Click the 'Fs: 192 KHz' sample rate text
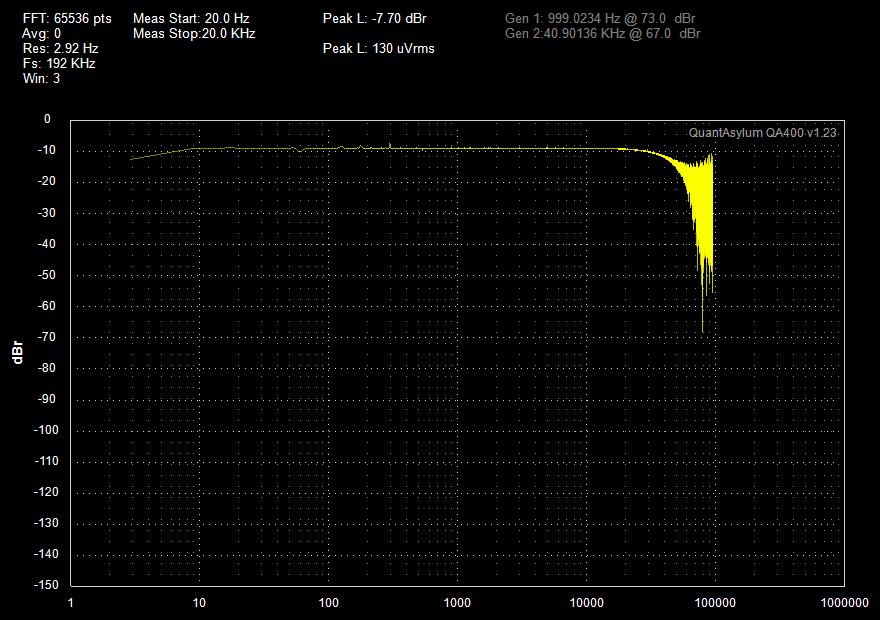The height and width of the screenshot is (620, 880). tap(59, 63)
